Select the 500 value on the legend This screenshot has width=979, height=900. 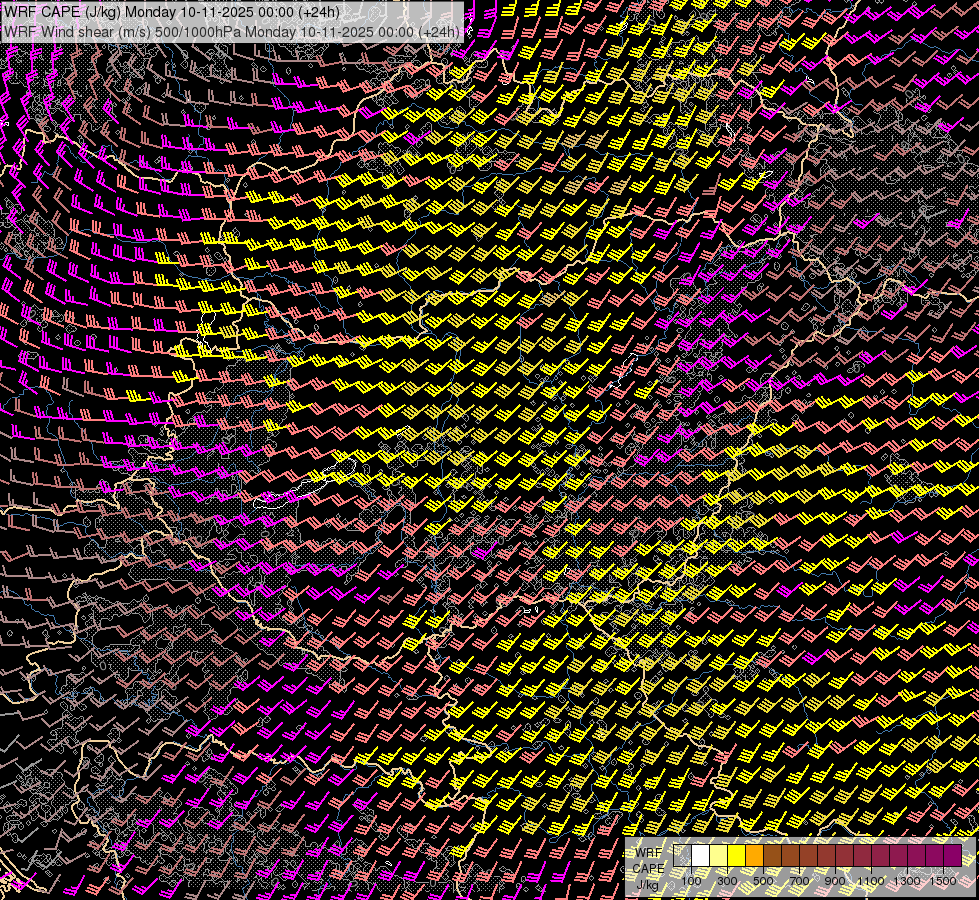(763, 881)
